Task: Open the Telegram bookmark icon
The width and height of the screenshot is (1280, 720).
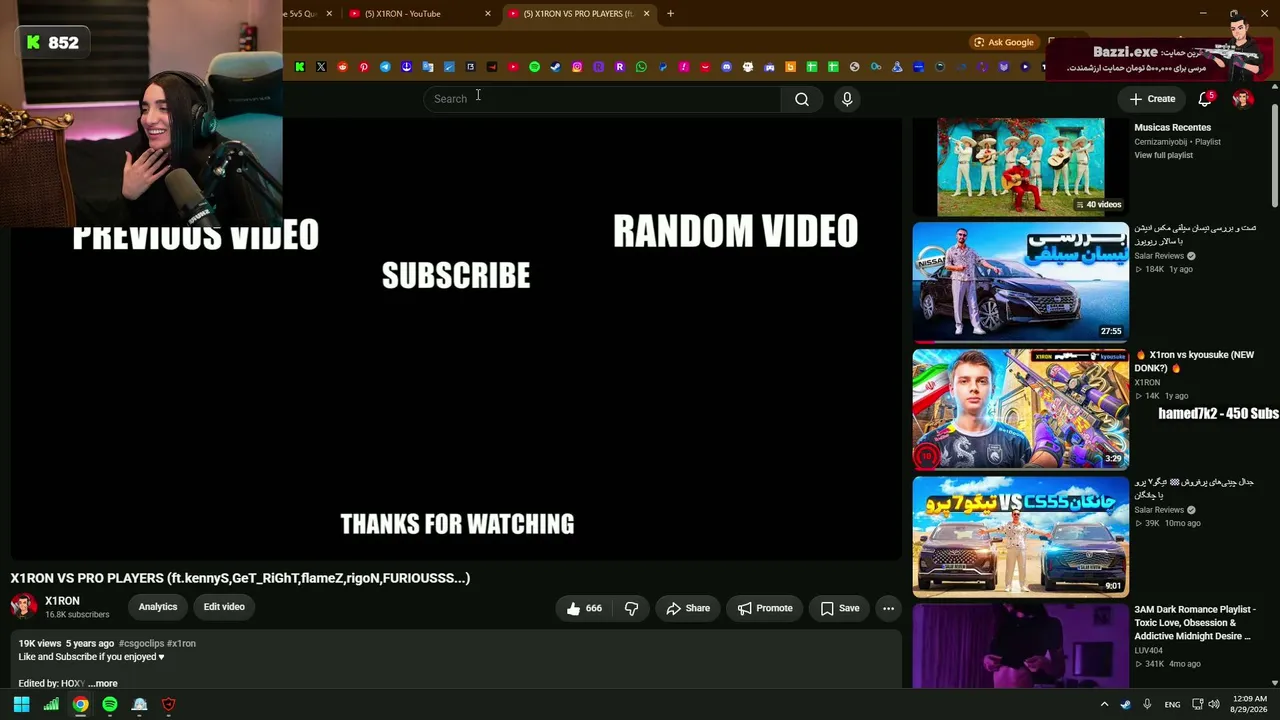Action: [385, 67]
